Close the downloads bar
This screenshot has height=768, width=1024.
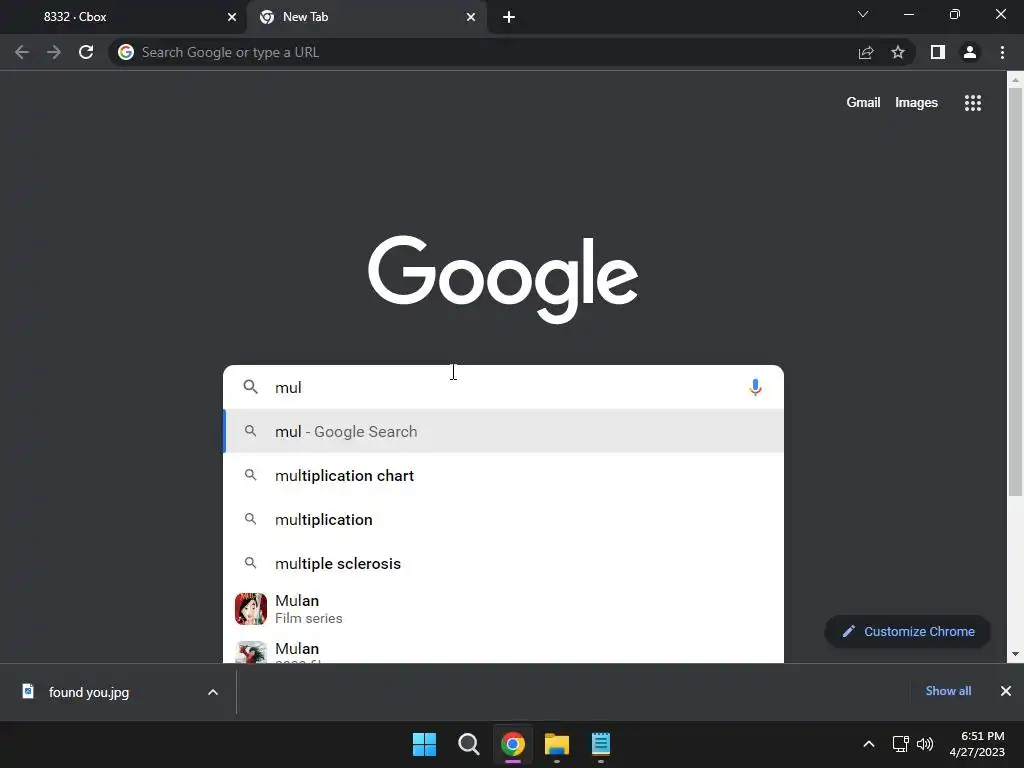[1006, 691]
